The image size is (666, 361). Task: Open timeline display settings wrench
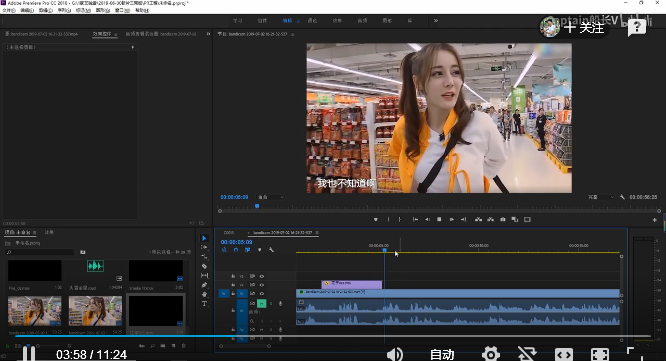(271, 250)
